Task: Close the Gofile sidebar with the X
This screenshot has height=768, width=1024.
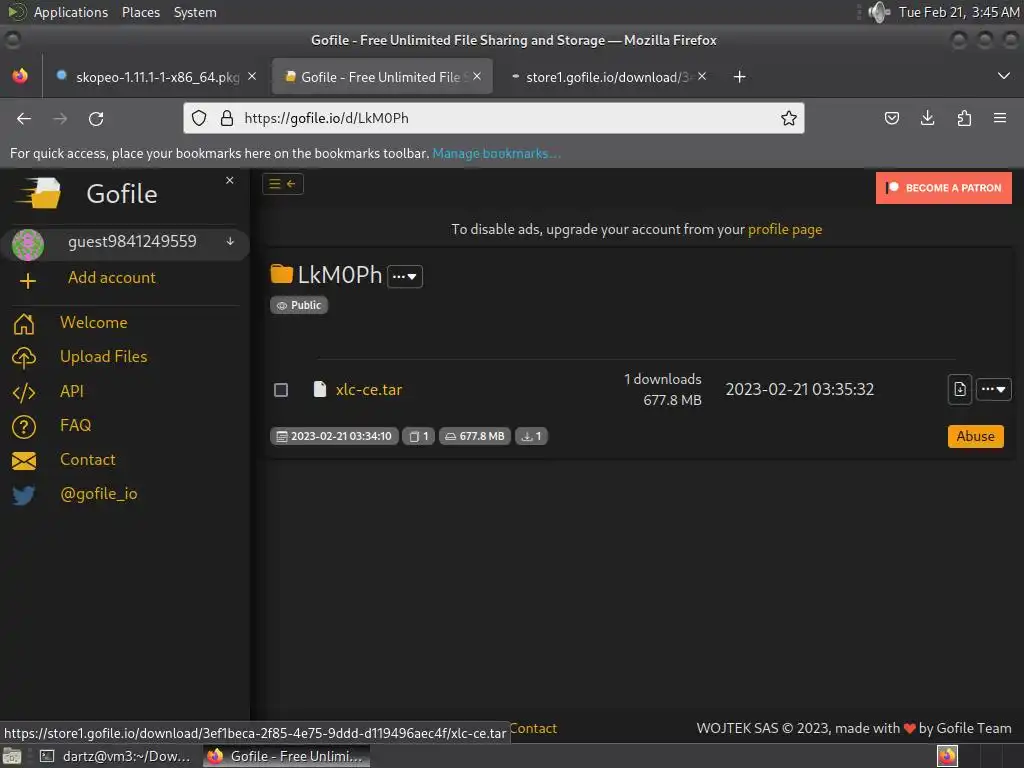Action: point(230,180)
